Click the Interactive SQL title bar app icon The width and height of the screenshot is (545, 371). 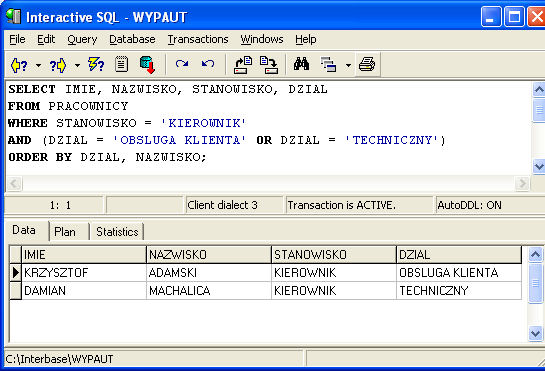tap(13, 16)
